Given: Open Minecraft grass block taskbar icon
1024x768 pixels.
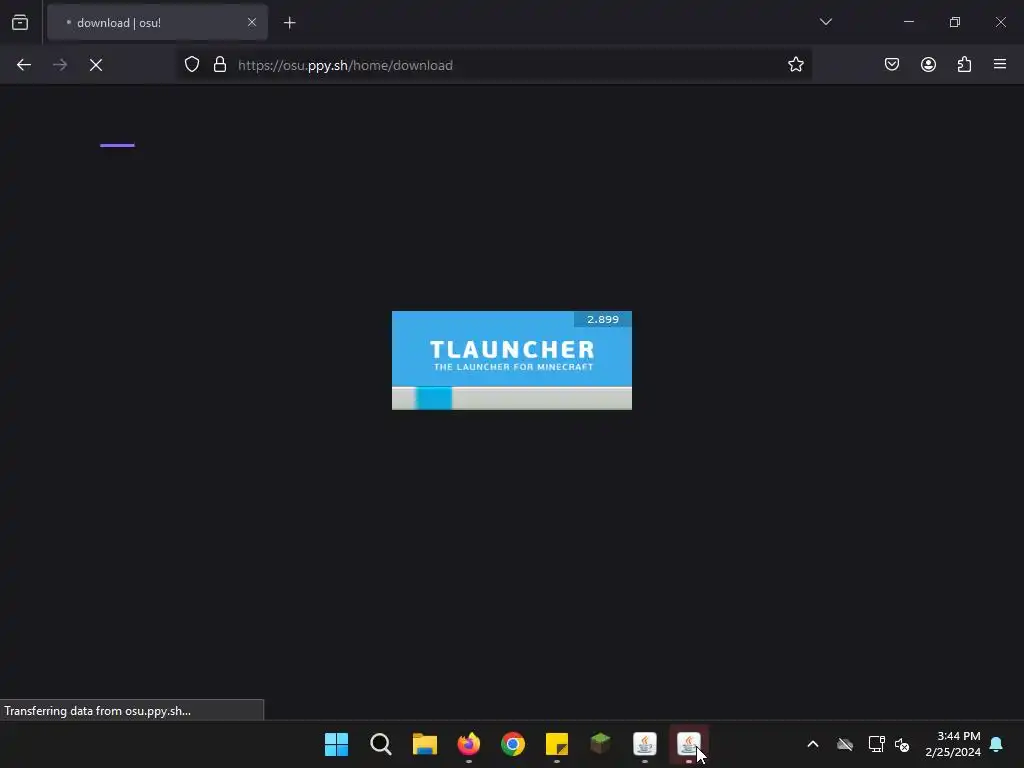Looking at the screenshot, I should click(601, 744).
